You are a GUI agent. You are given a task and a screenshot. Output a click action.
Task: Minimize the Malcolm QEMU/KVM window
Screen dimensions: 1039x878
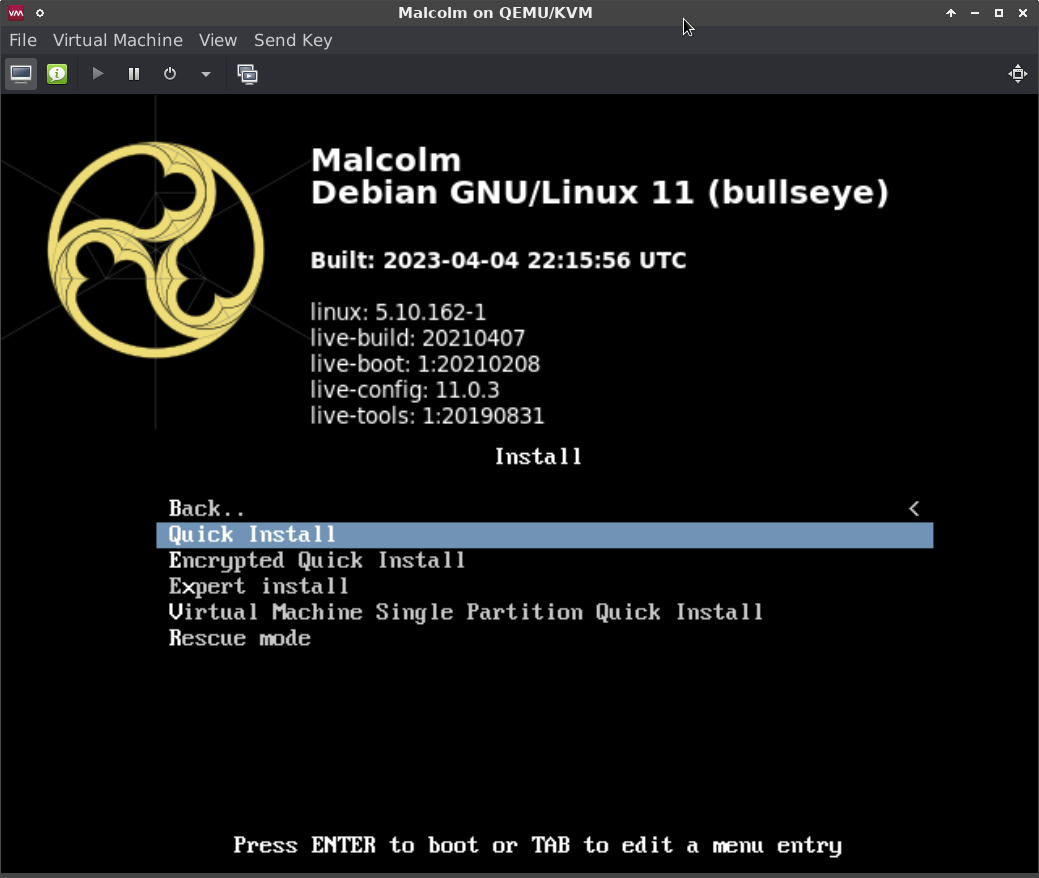coord(975,13)
